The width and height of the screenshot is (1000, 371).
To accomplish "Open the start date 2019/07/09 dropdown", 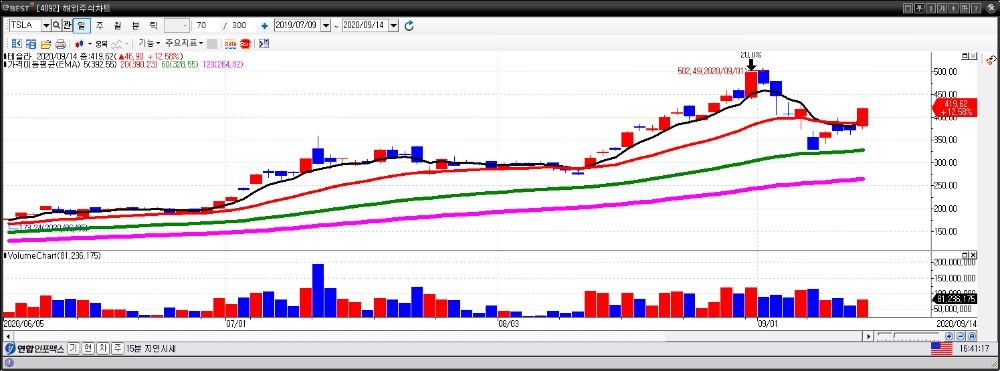I will click(x=326, y=25).
